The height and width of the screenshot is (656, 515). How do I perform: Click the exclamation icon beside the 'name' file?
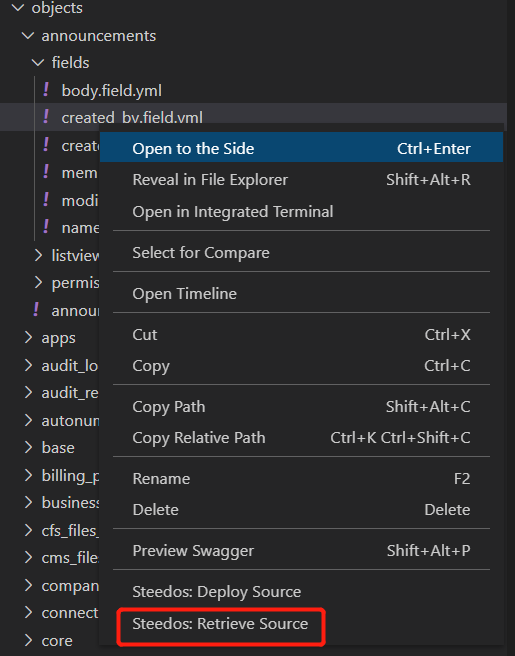coord(46,227)
